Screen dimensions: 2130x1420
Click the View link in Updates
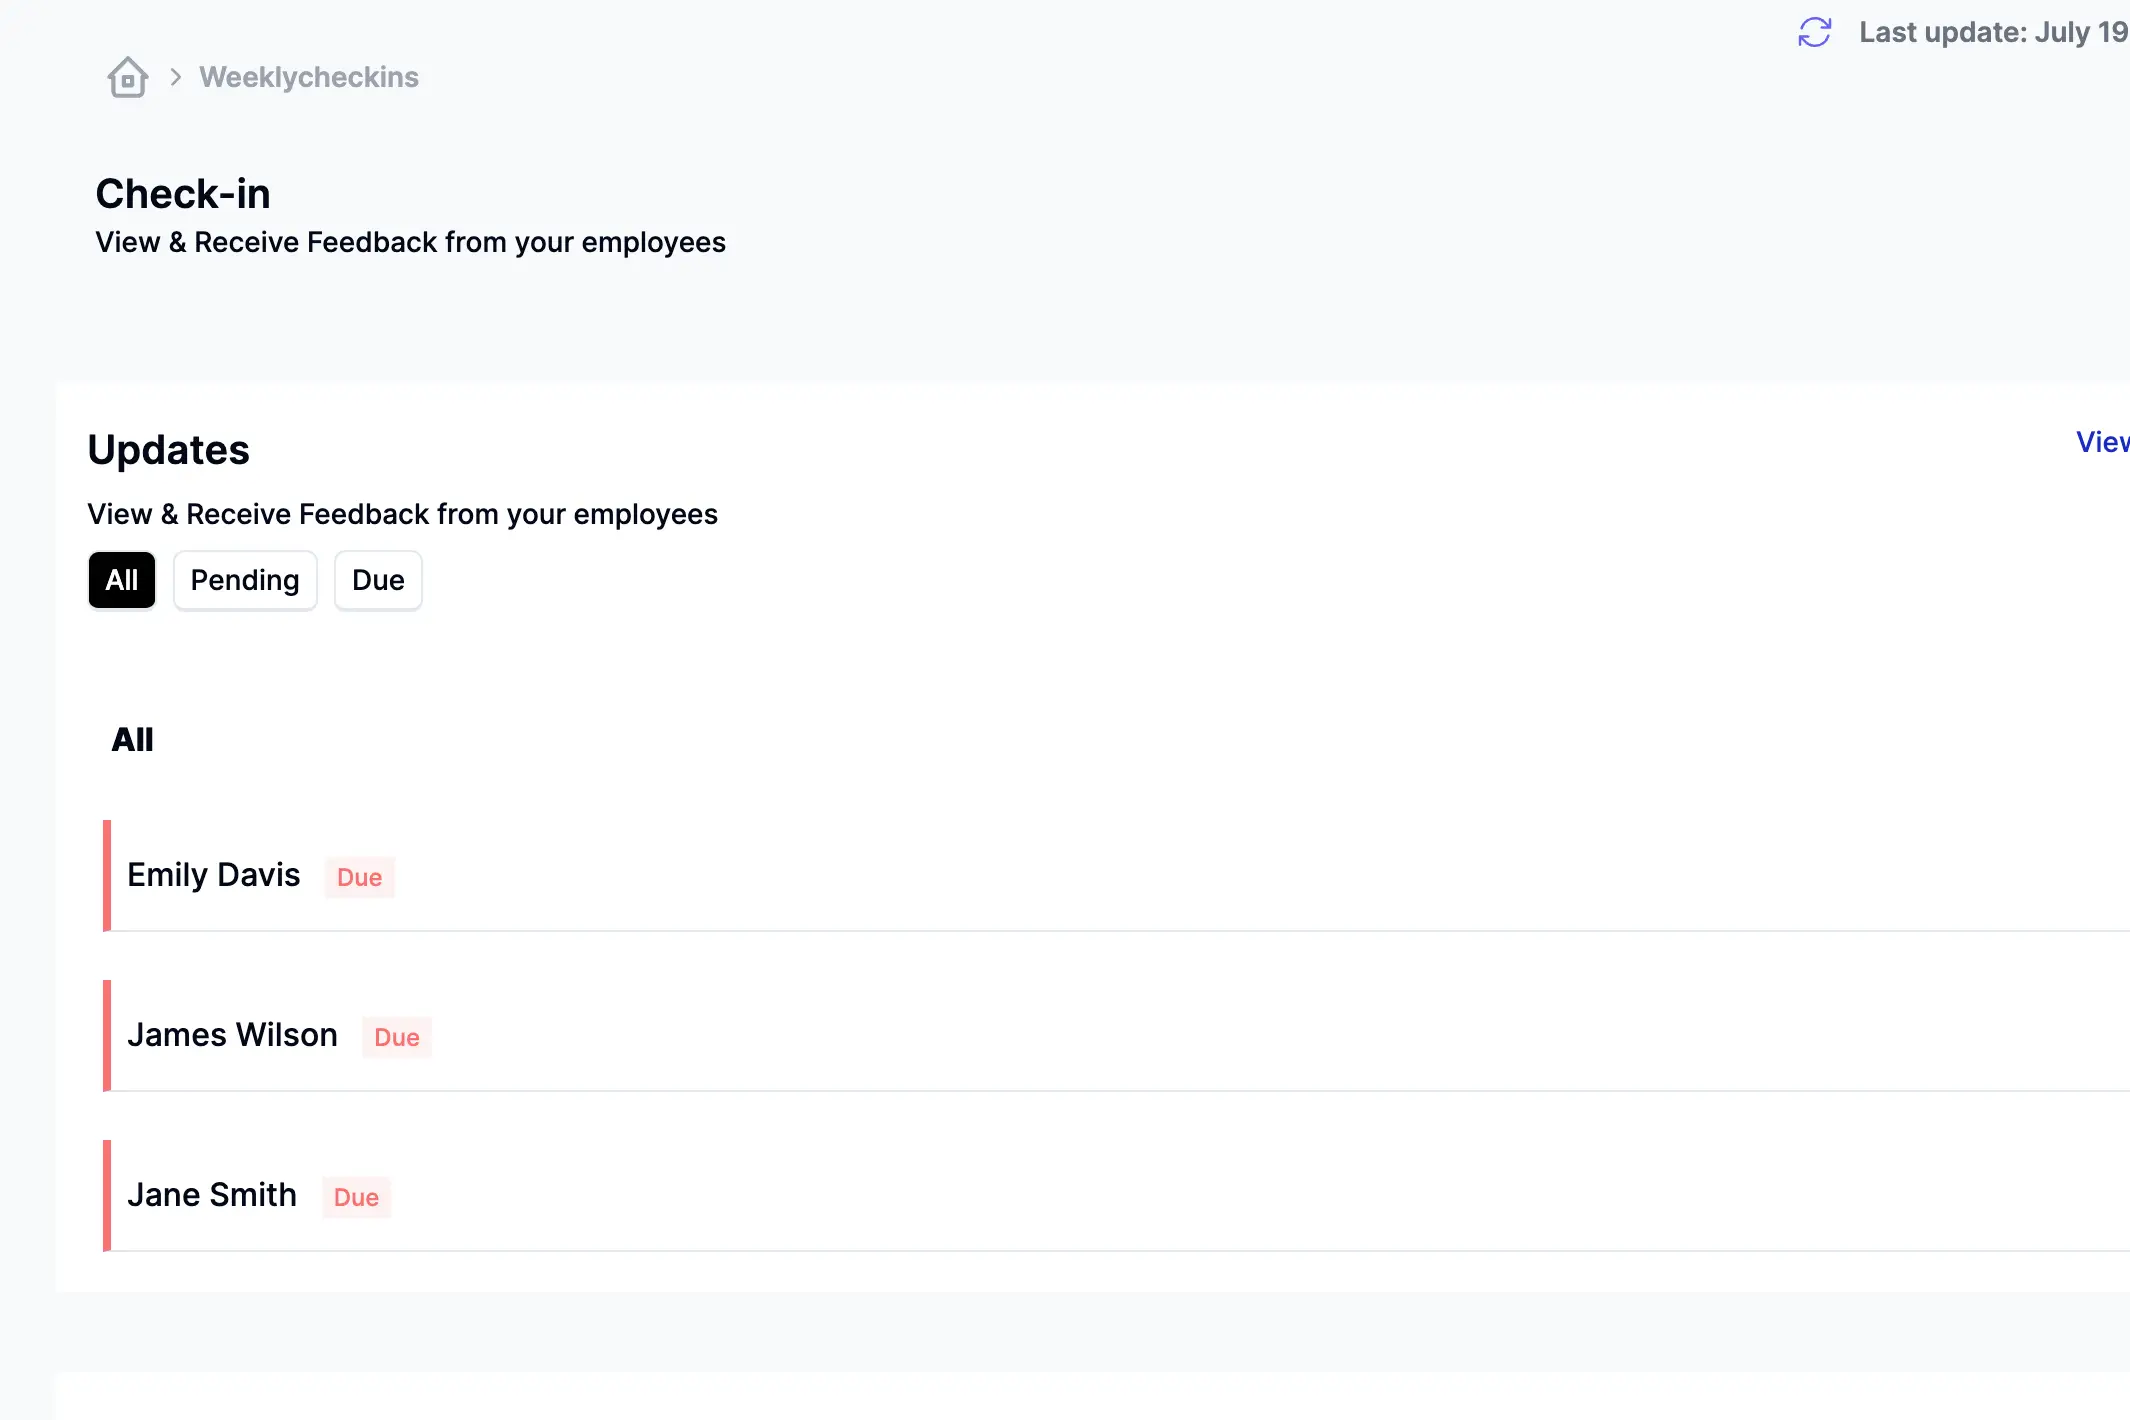[2102, 442]
